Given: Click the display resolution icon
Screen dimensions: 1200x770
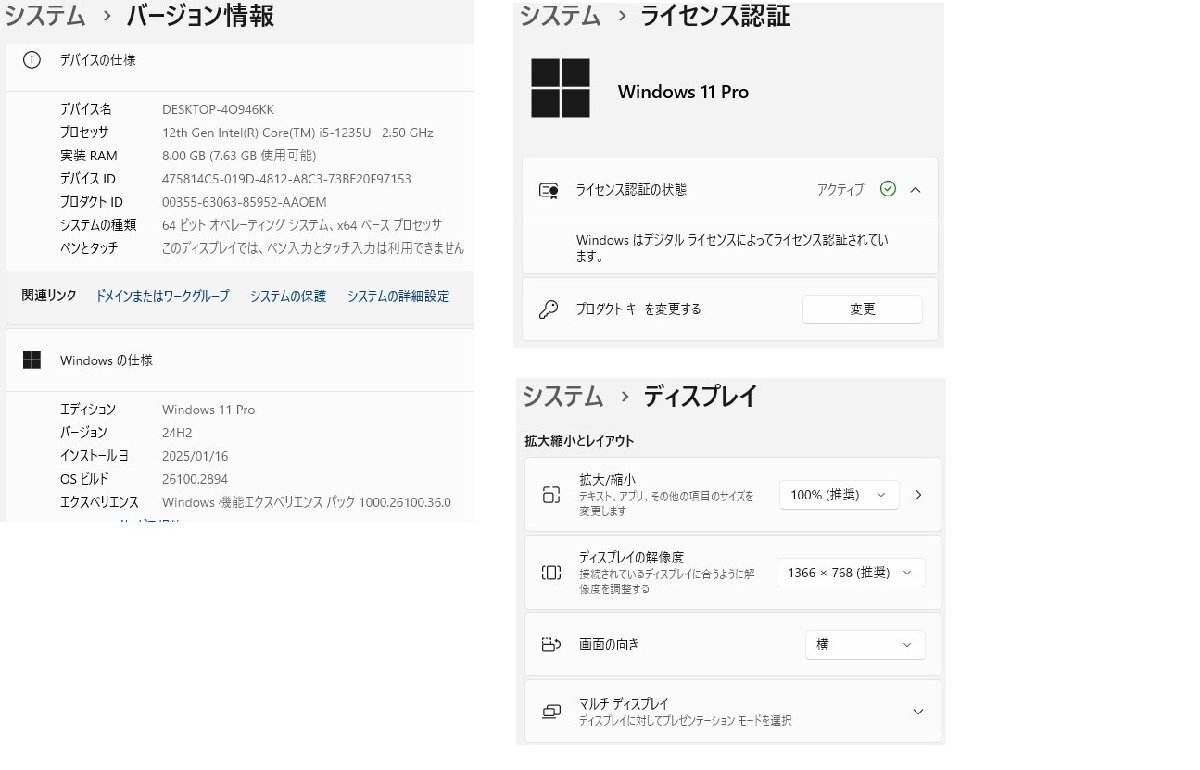Looking at the screenshot, I should 551,572.
